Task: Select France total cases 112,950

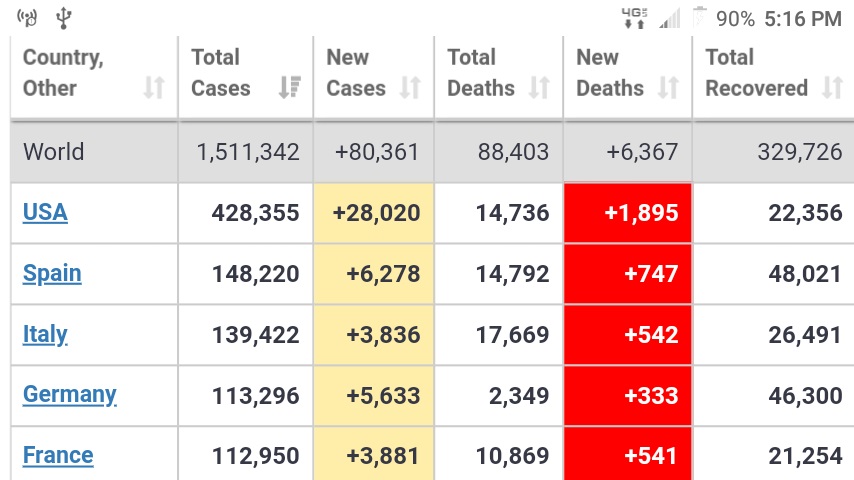Action: coord(255,456)
